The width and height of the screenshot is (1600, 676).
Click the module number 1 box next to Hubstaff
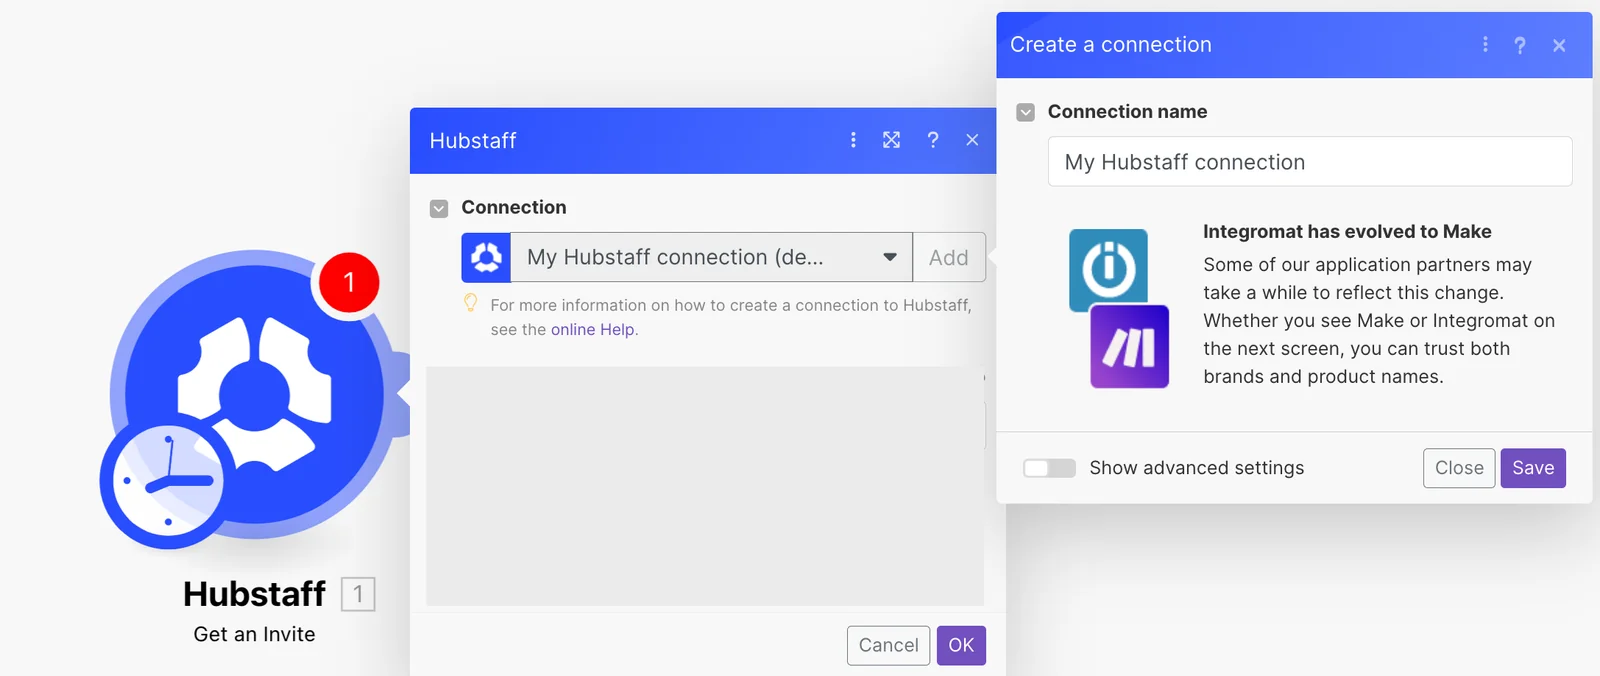(358, 594)
